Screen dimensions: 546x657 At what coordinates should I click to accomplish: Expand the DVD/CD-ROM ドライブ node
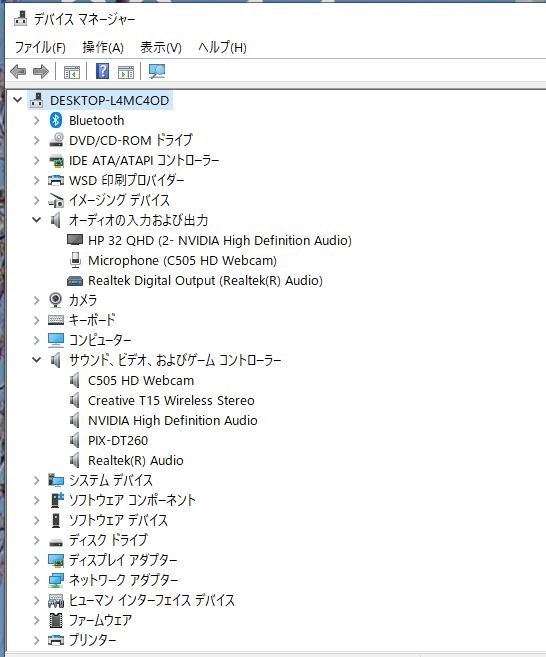click(36, 140)
